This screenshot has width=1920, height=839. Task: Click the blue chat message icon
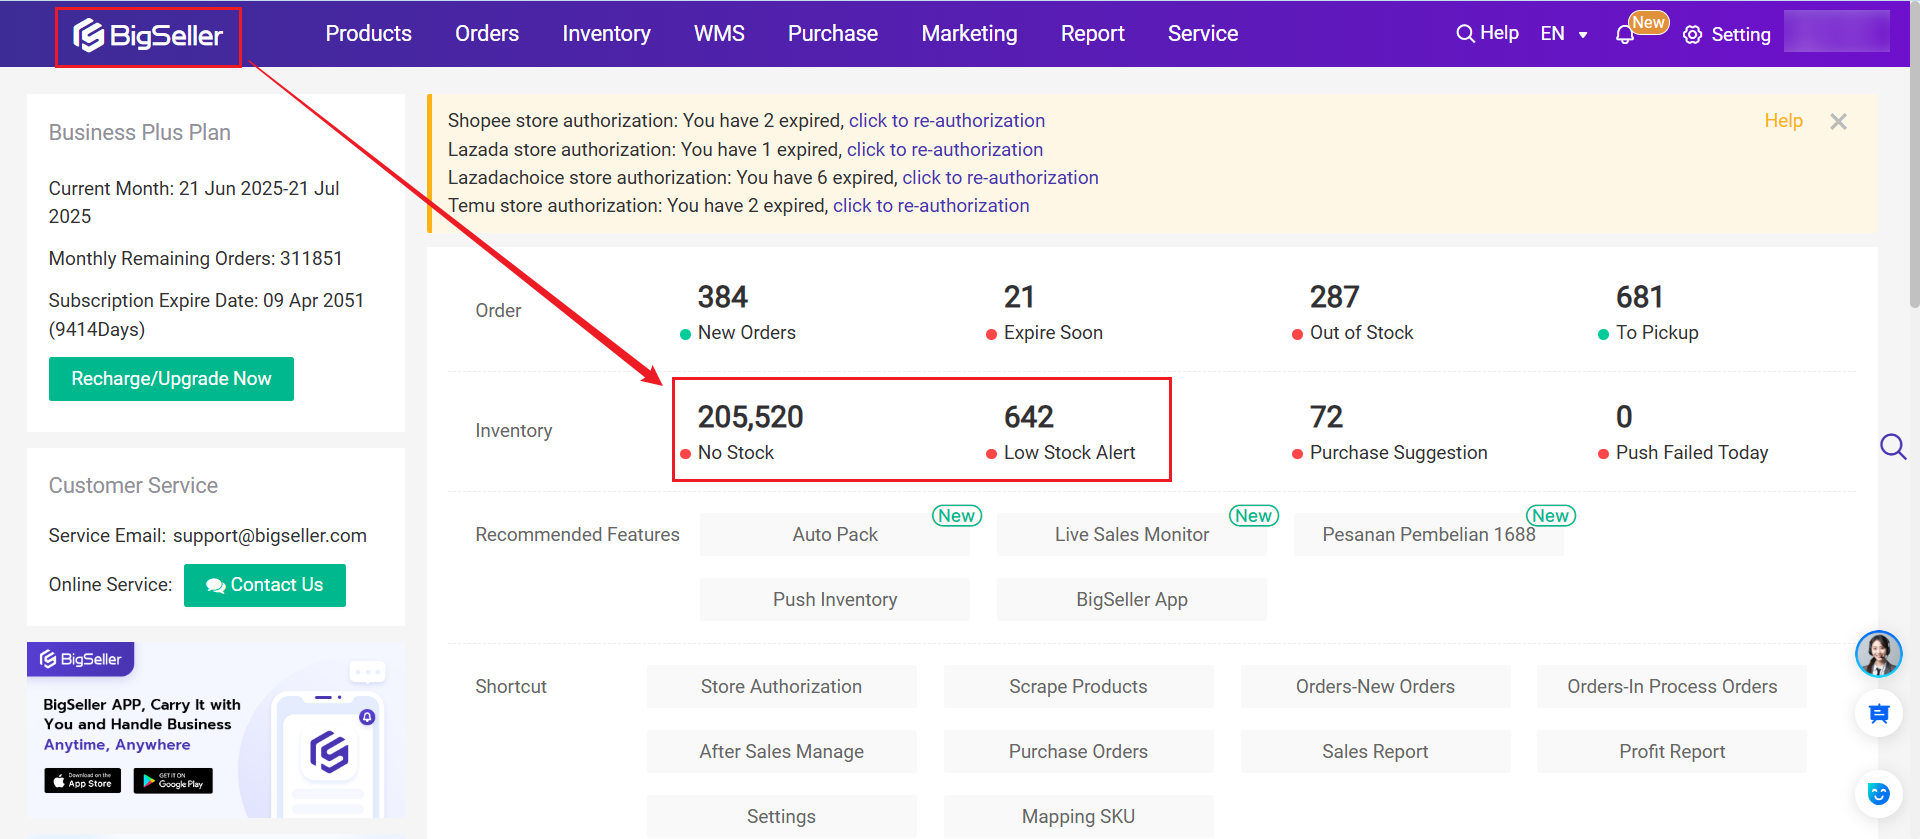pos(1879,714)
